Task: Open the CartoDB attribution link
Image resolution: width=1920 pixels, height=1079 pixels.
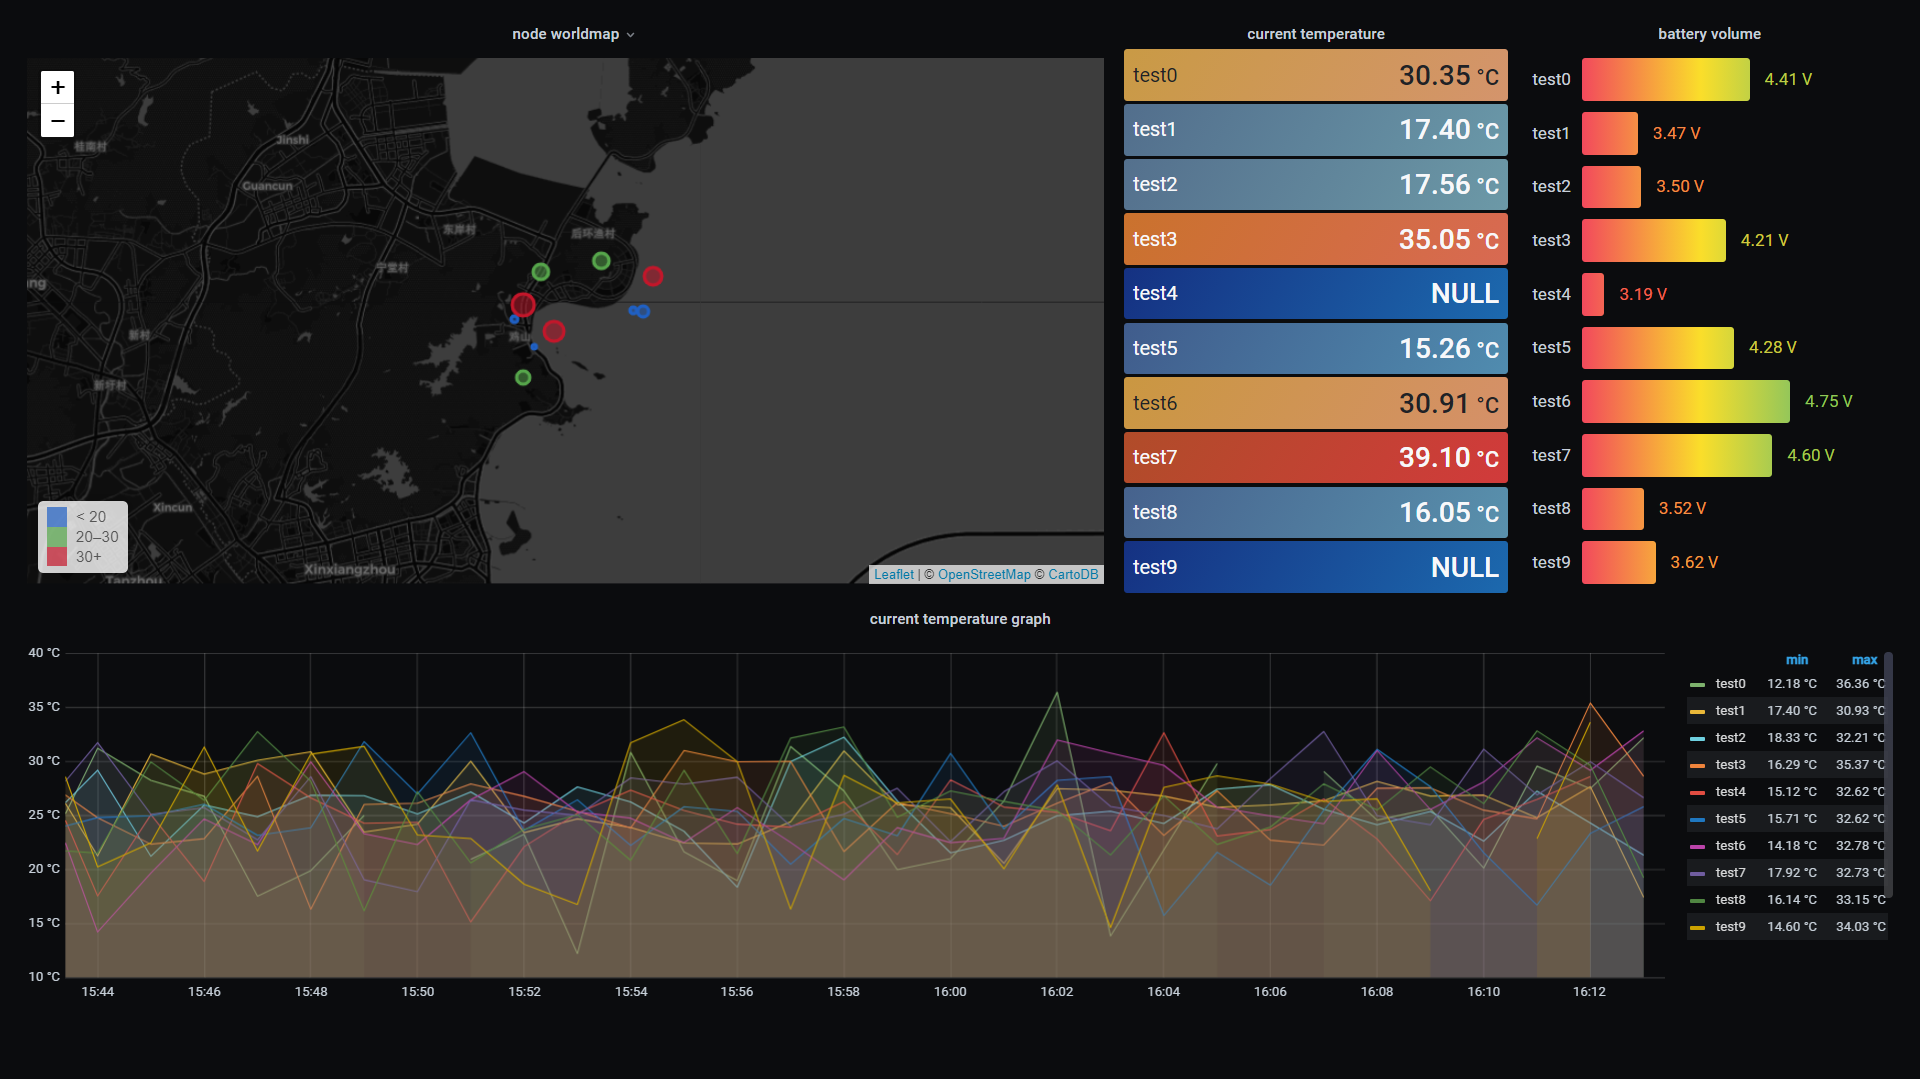Action: pyautogui.click(x=1072, y=574)
